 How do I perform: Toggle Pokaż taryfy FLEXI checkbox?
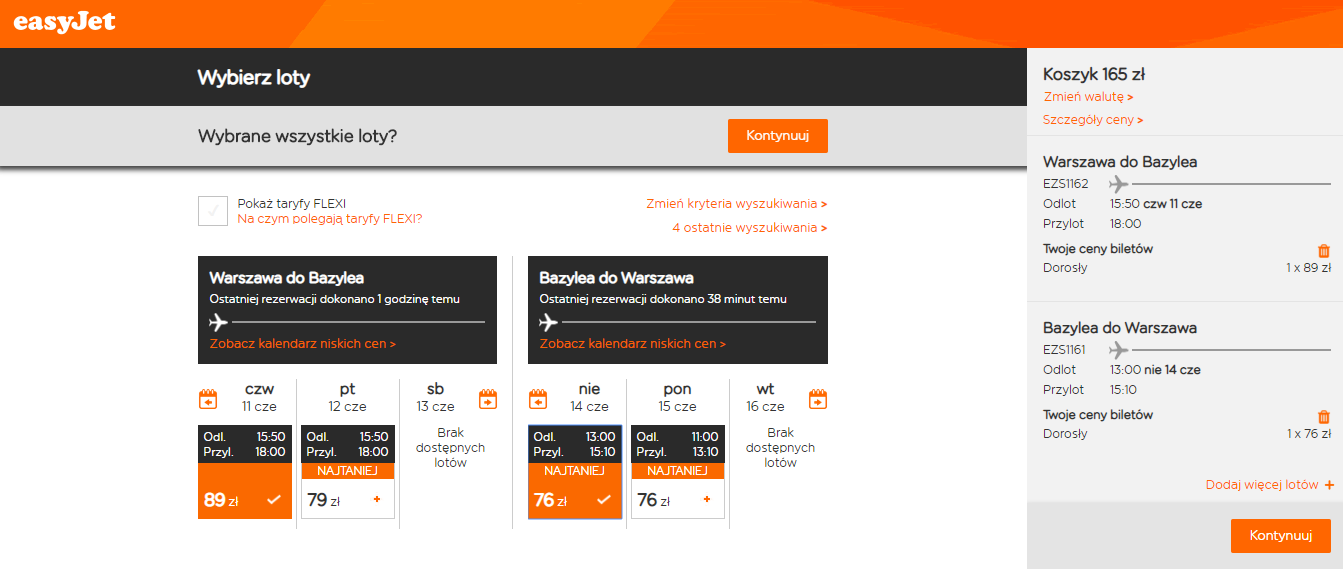213,211
